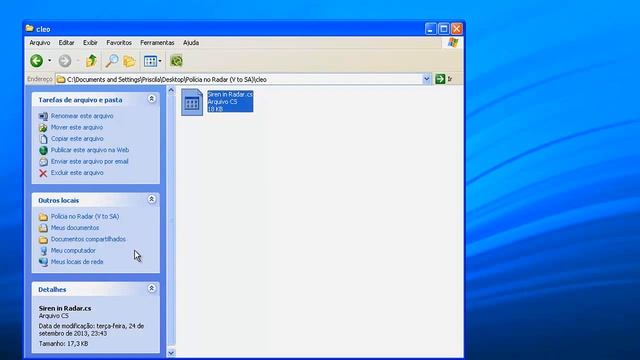Click Publicar este arquivo na Web
Screen dimensions: 640x360
pos(90,150)
